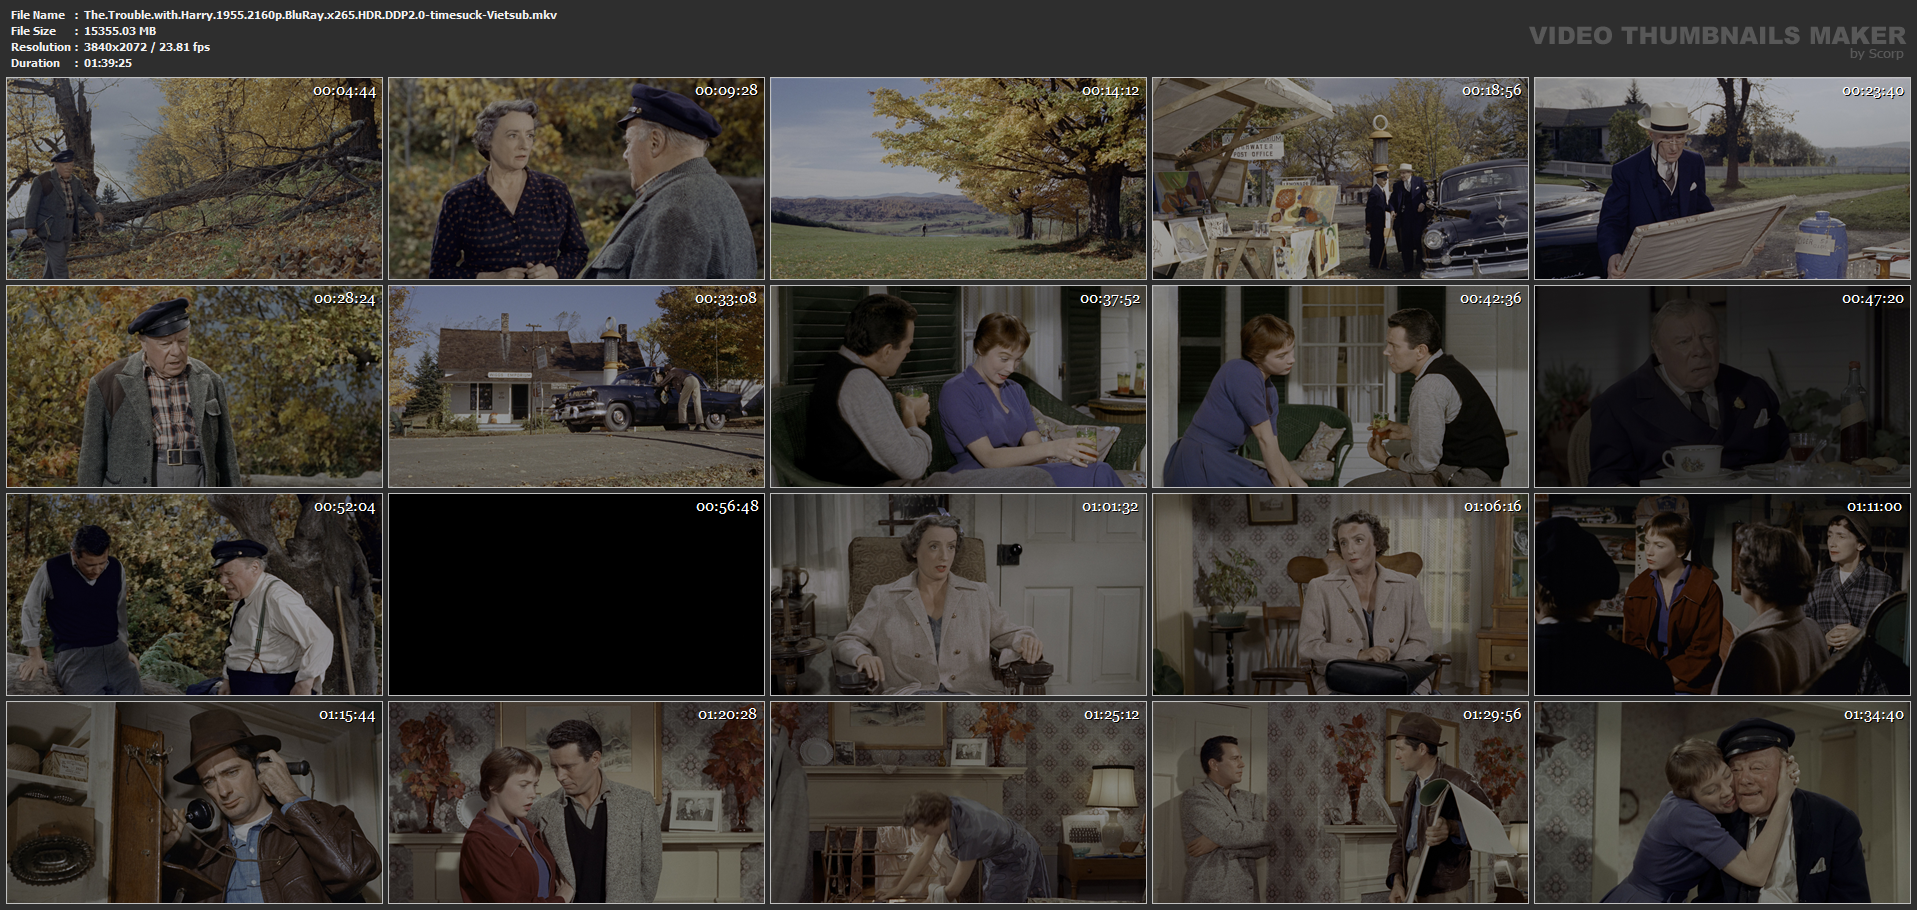Choose the frame timestamped 01:20:28
This screenshot has height=910, width=1917.
click(x=576, y=802)
